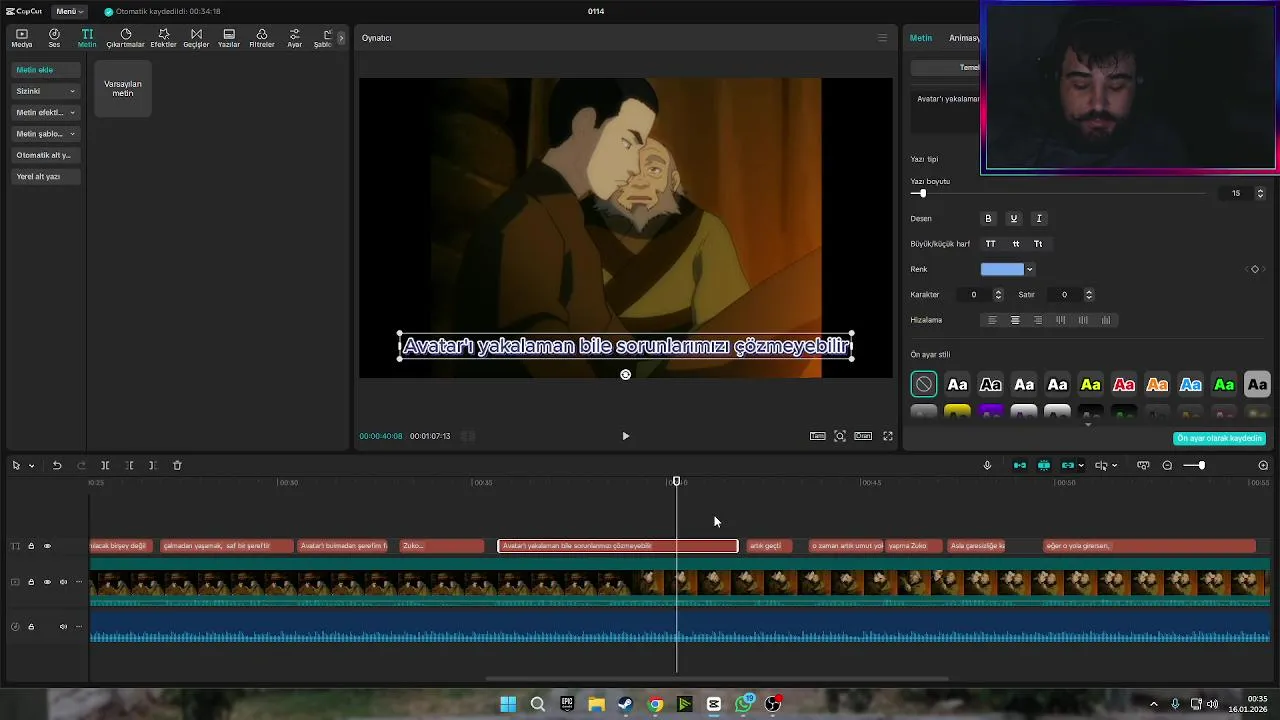Open the Ses audio panel
1280x720 pixels.
point(54,38)
